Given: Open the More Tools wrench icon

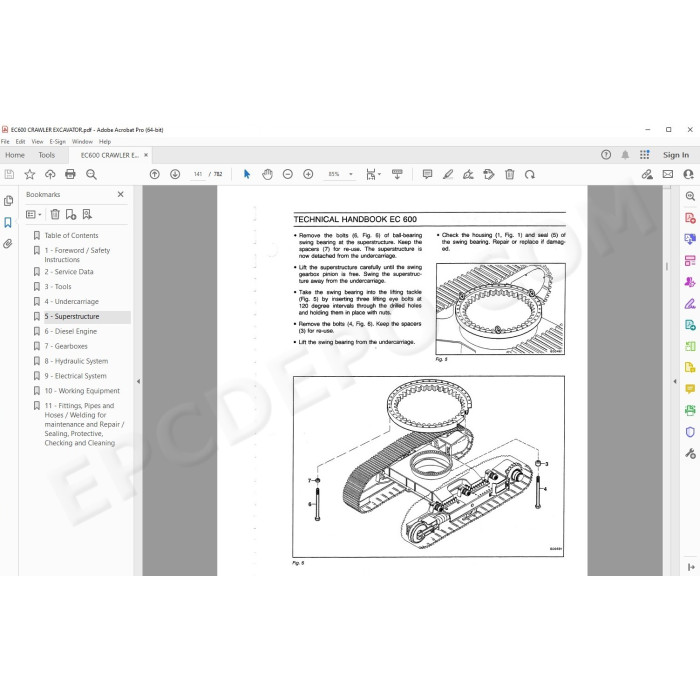Looking at the screenshot, I should [690, 454].
